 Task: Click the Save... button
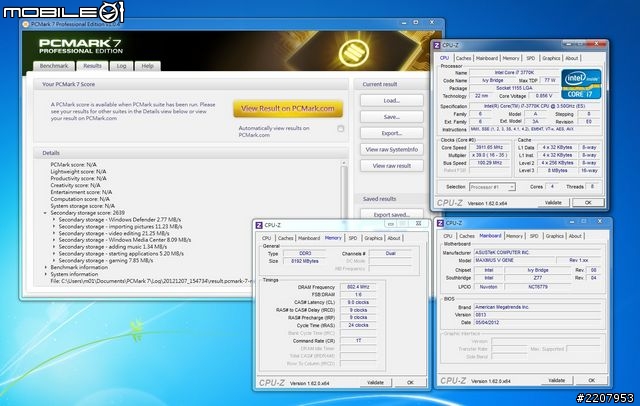pos(391,117)
